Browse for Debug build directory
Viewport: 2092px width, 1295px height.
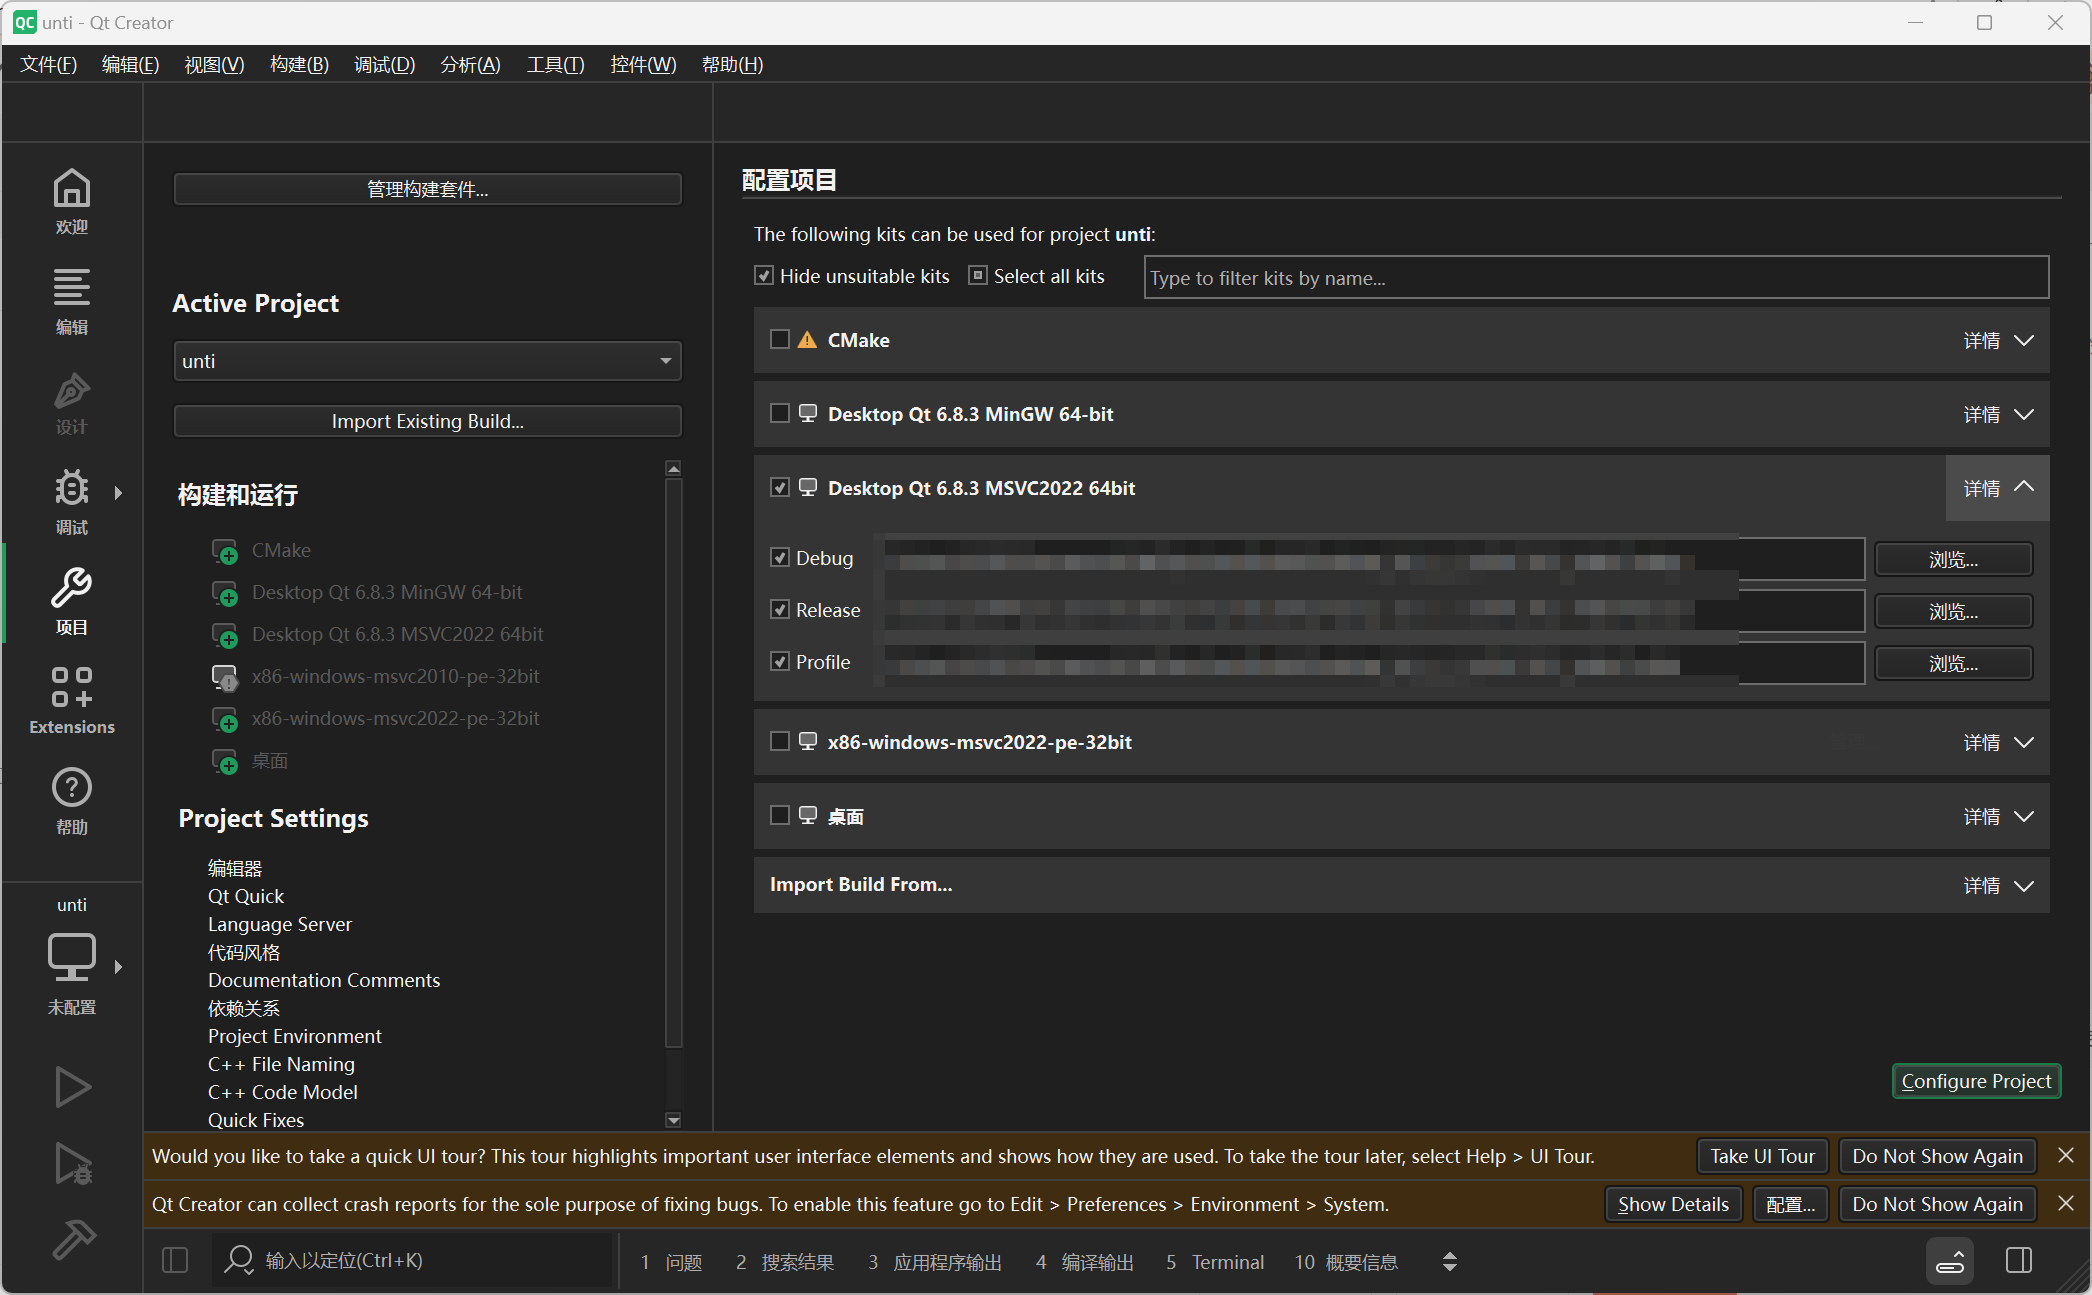[x=1953, y=559]
